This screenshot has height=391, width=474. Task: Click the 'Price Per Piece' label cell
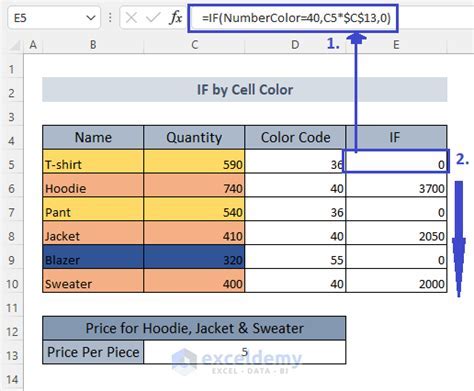pos(93,352)
